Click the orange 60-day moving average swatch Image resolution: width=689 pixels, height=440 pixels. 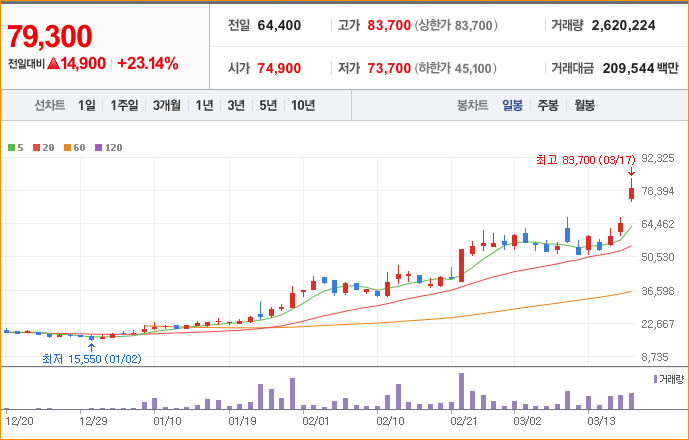click(67, 148)
